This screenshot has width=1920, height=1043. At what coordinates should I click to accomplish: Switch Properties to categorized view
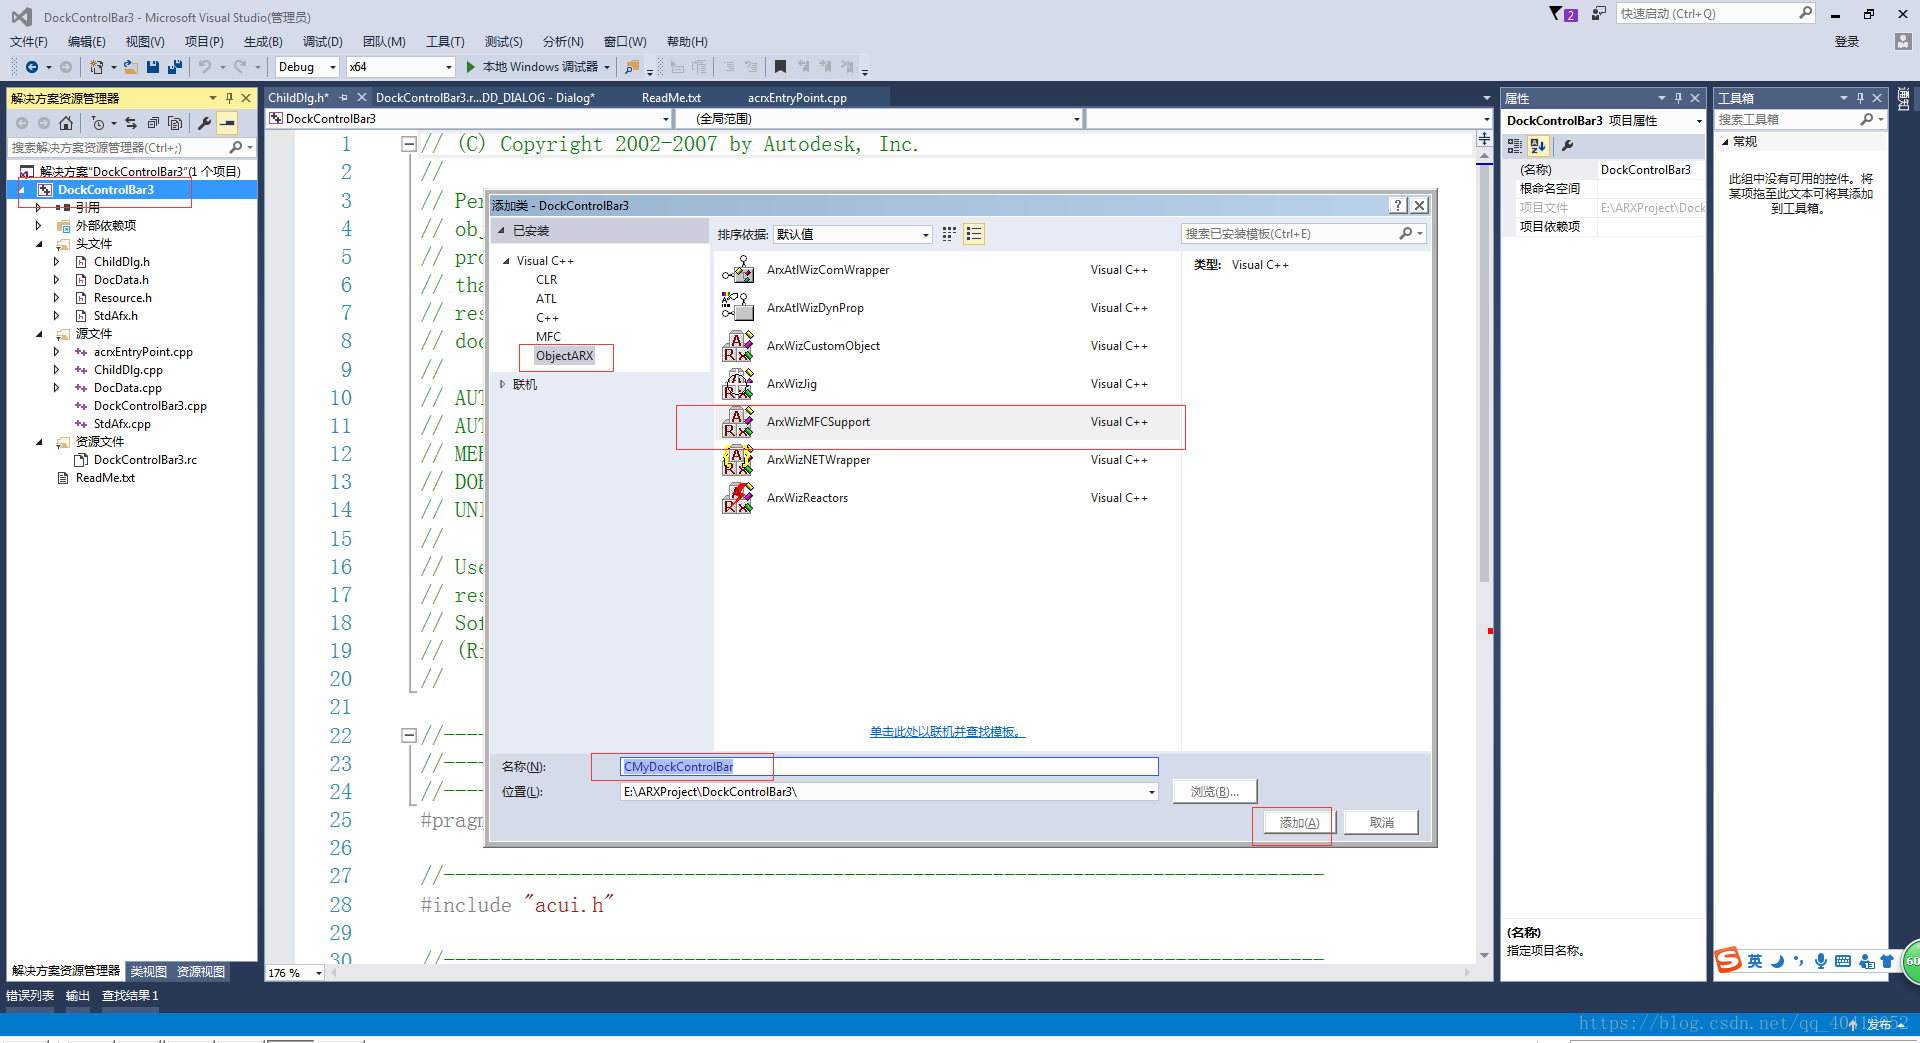pyautogui.click(x=1515, y=146)
